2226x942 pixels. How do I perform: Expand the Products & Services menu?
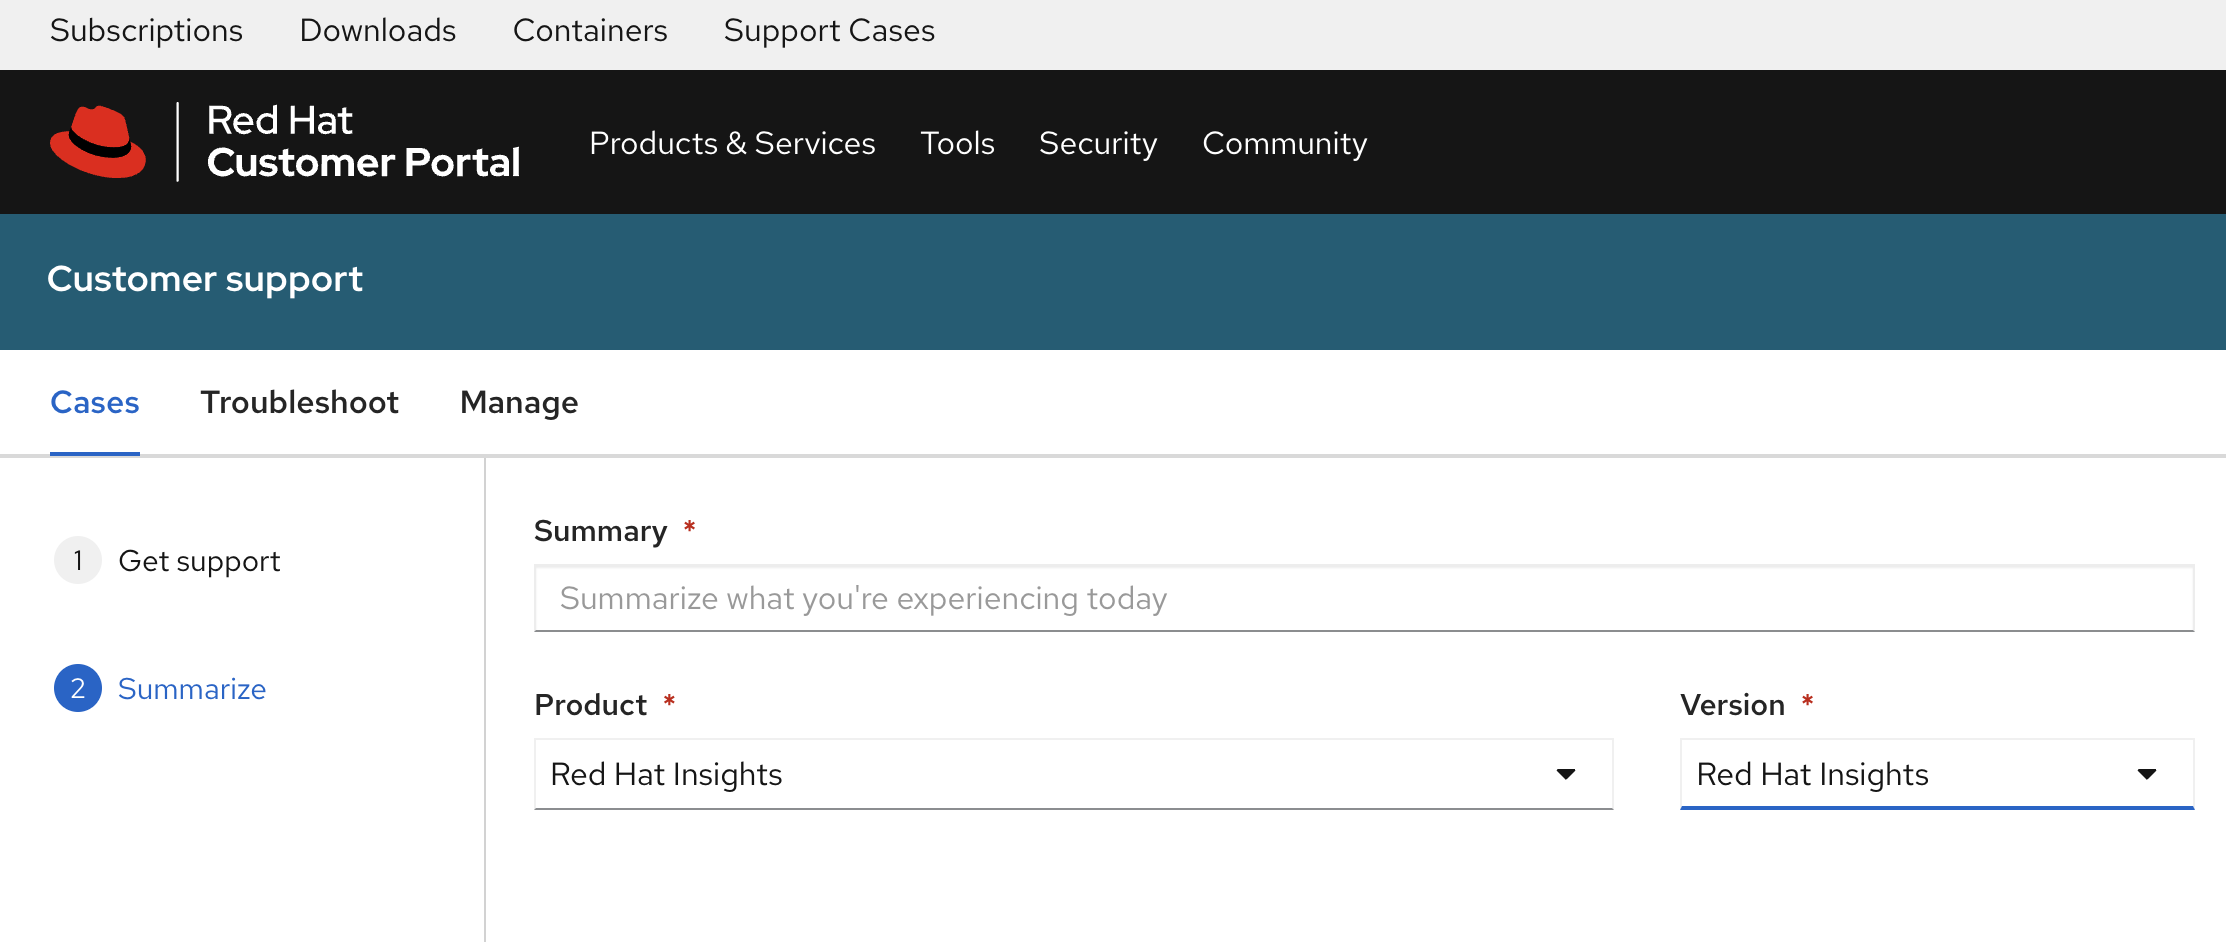point(732,144)
